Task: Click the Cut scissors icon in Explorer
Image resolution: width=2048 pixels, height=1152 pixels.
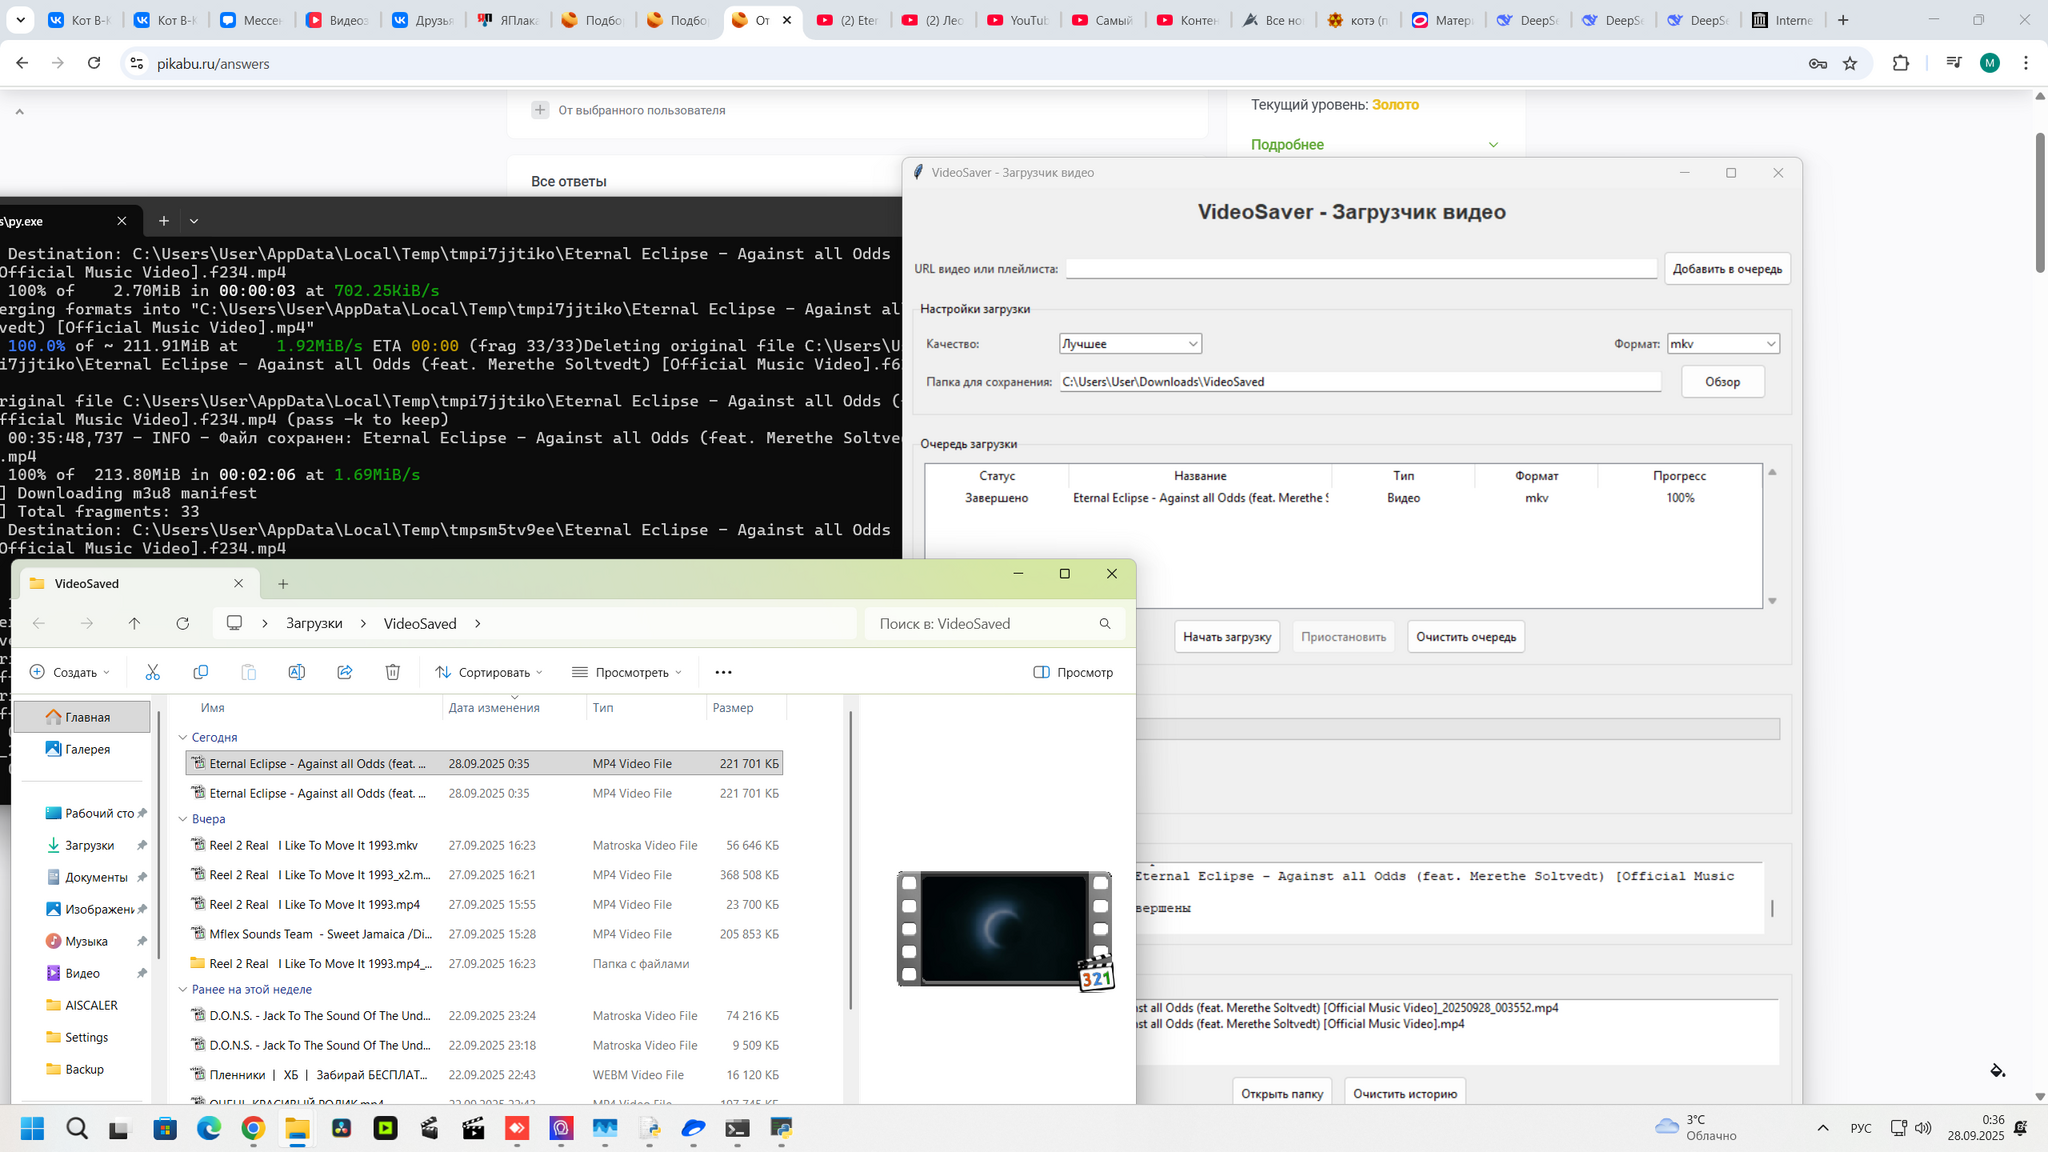Action: click(x=152, y=672)
